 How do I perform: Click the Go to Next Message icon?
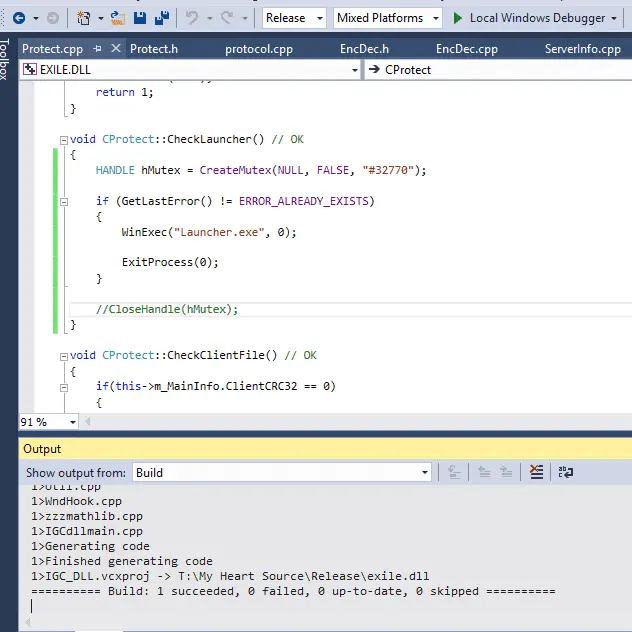point(506,472)
